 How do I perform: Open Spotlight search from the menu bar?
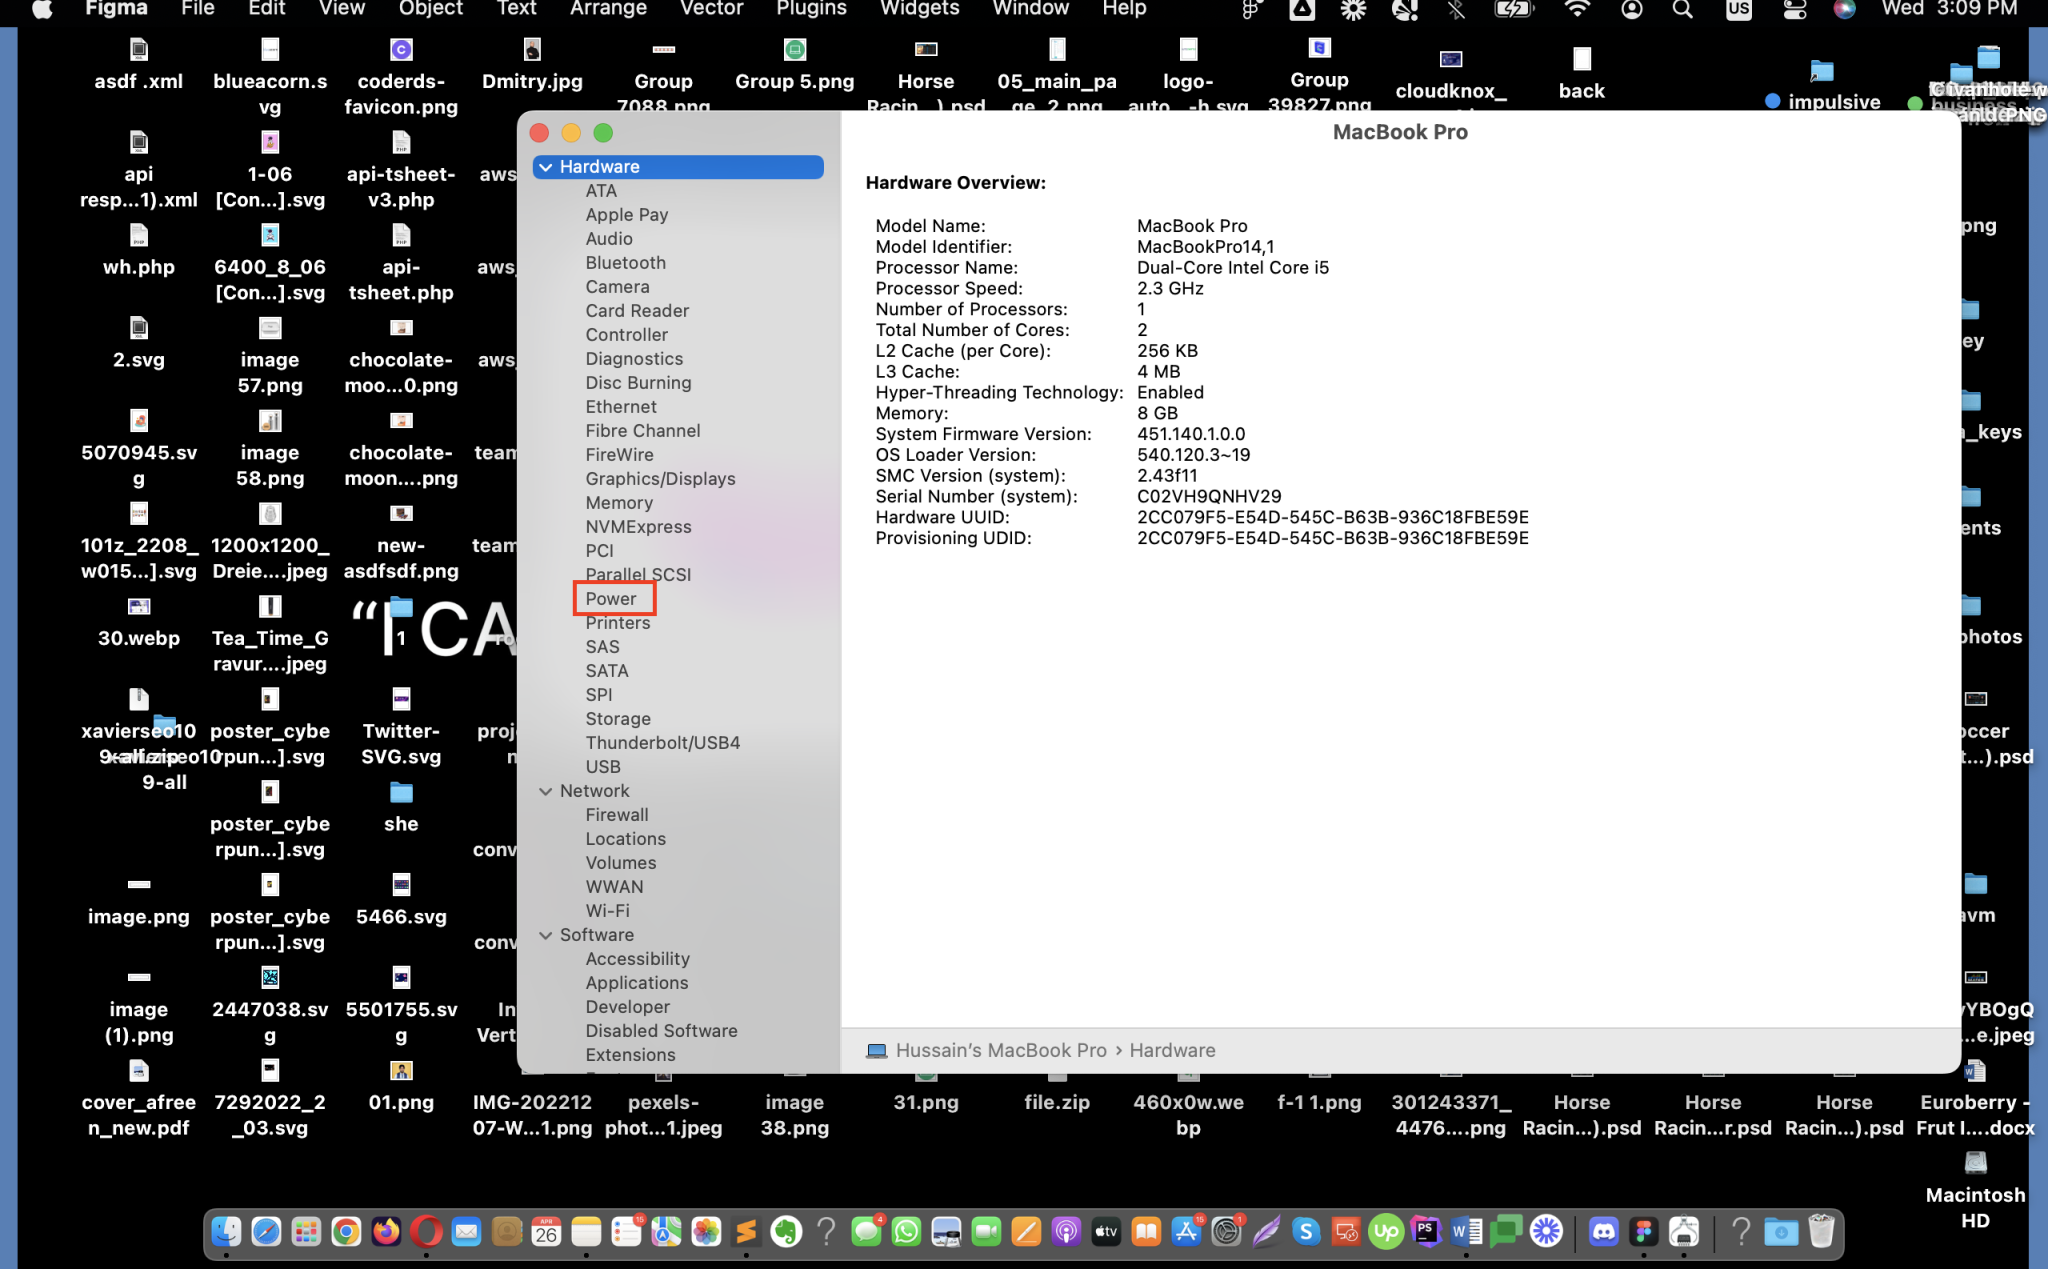tap(1682, 10)
